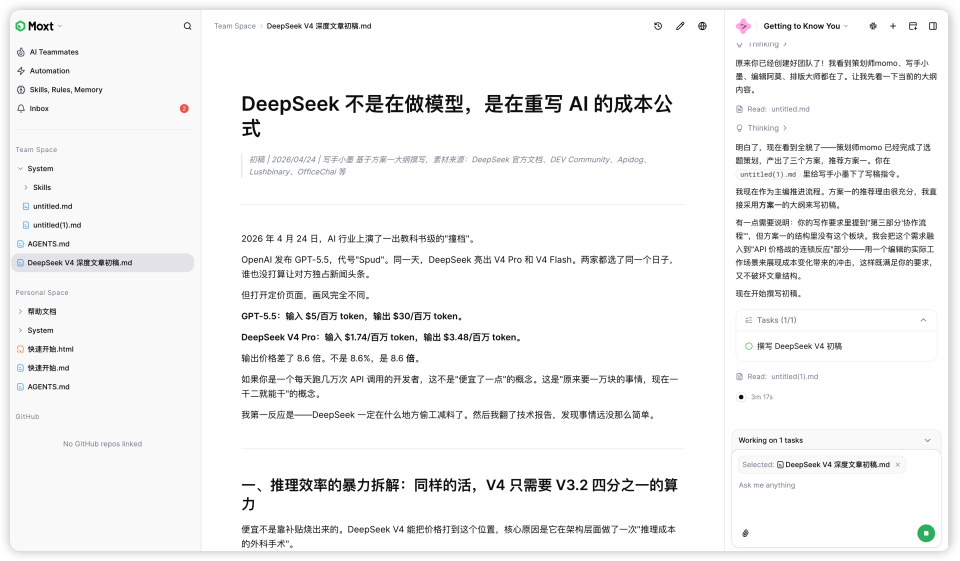960x561 pixels.
Task: Click the Moxt logo icon
Action: (x=20, y=26)
